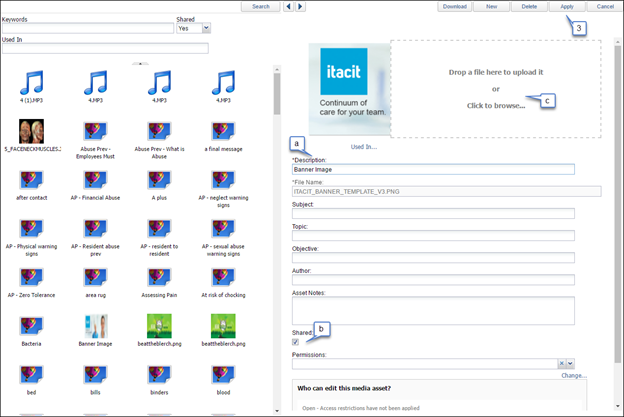The width and height of the screenshot is (624, 417).
Task: Expand the Permissions dropdown arrow
Action: click(x=570, y=363)
